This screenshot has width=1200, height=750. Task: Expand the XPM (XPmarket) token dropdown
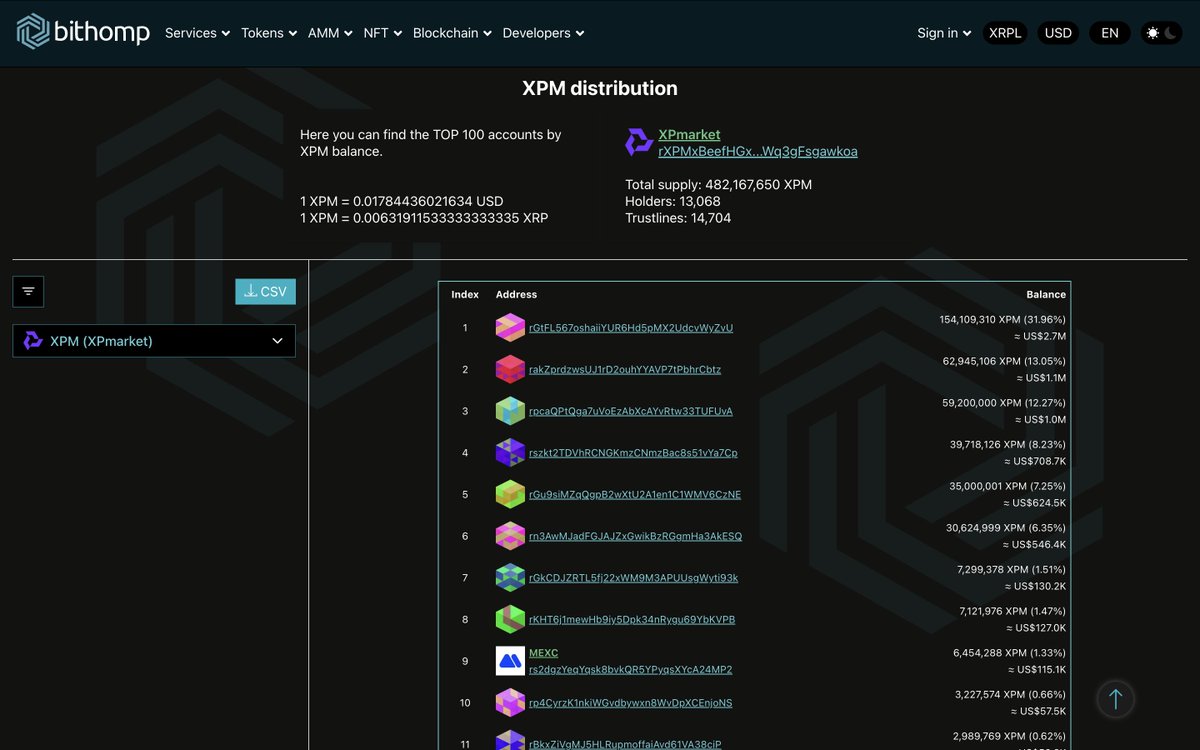154,341
